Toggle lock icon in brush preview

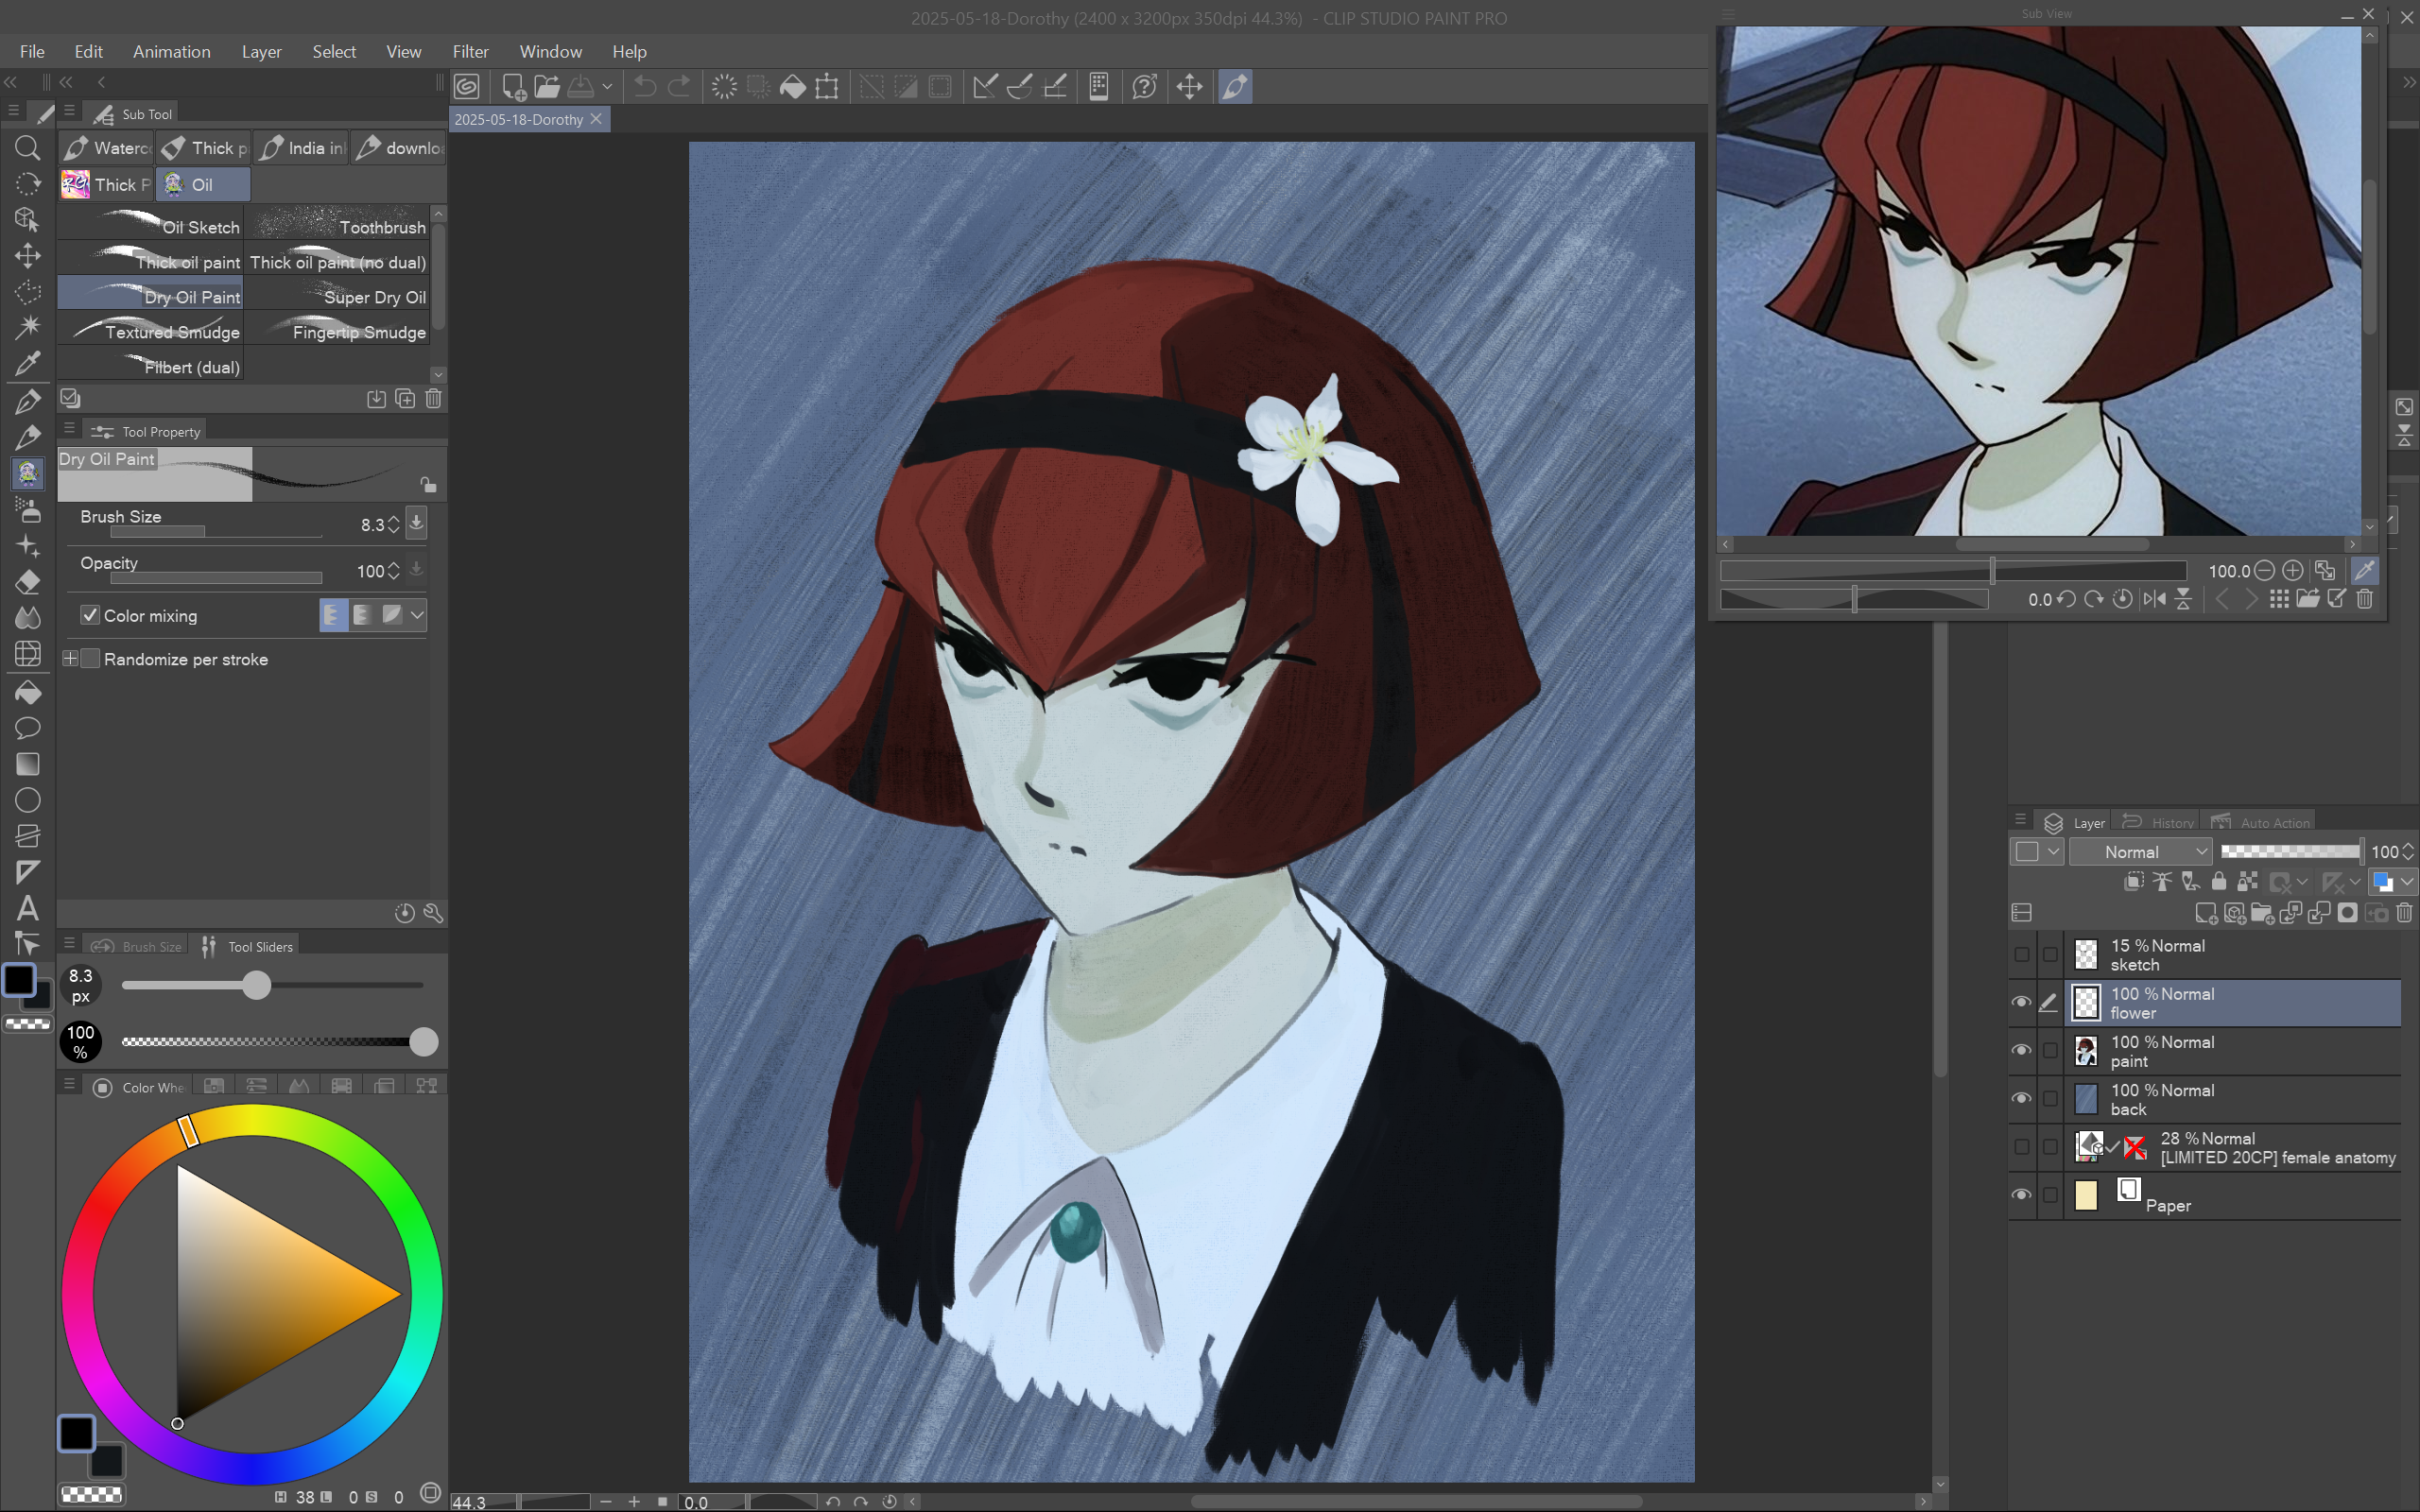428,485
